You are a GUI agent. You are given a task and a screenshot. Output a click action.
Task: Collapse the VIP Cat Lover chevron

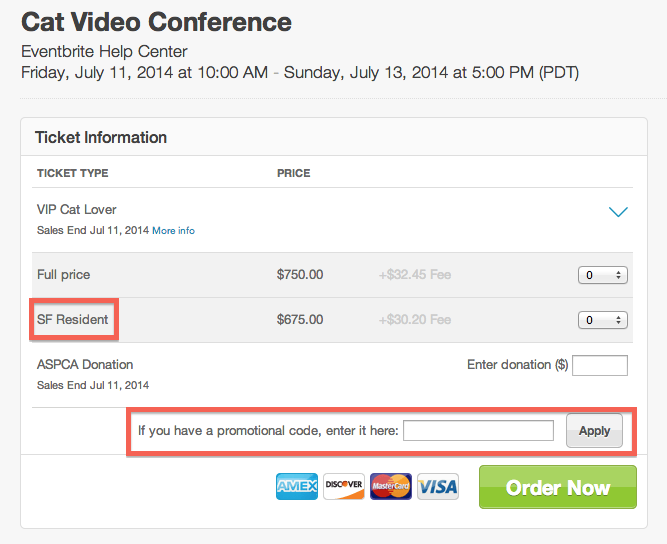(x=618, y=211)
